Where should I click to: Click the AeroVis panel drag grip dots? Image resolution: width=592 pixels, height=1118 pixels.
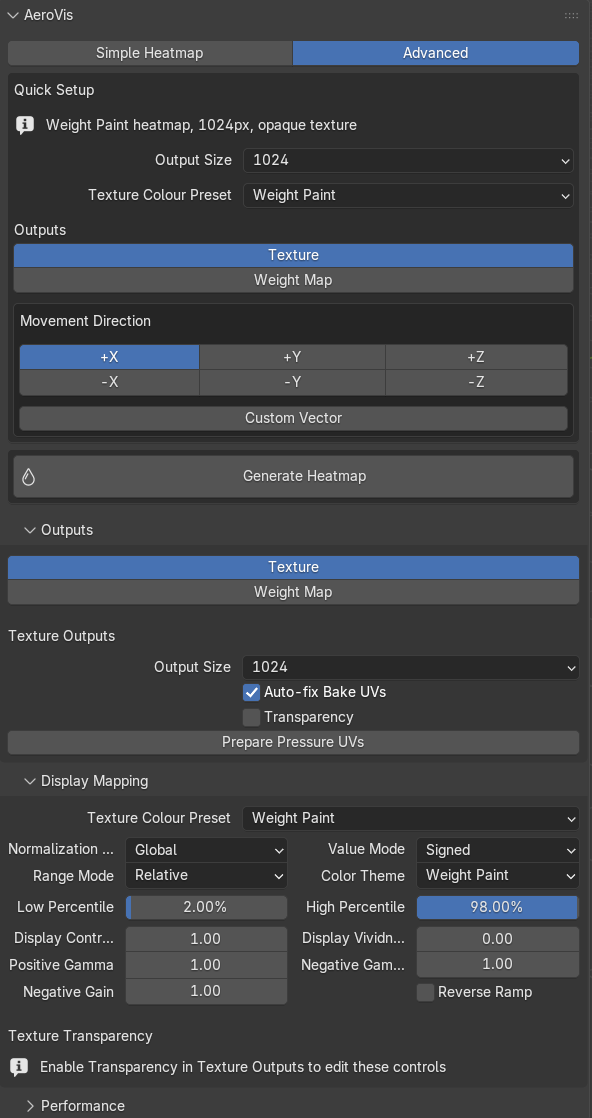(571, 15)
